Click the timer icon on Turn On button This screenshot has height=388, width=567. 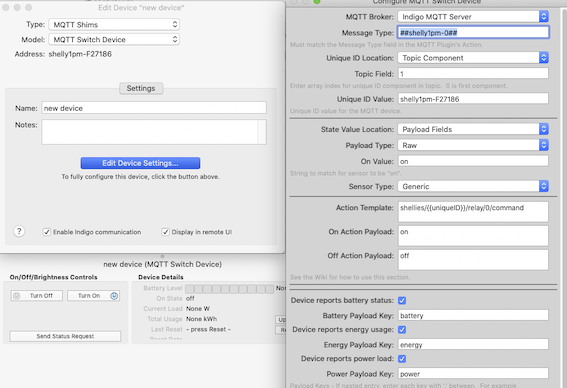(x=114, y=296)
